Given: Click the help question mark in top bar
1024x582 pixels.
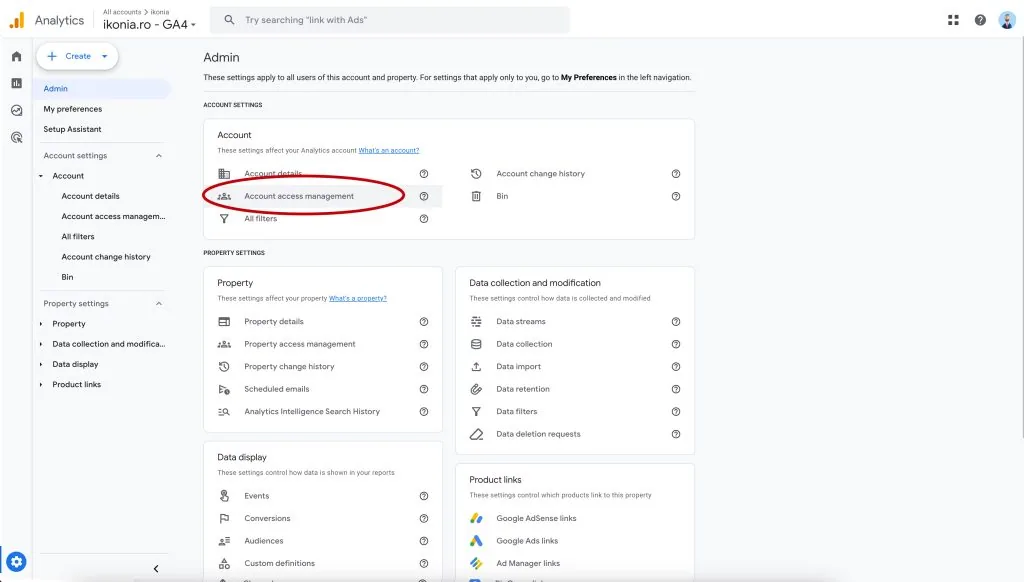Looking at the screenshot, I should [980, 20].
